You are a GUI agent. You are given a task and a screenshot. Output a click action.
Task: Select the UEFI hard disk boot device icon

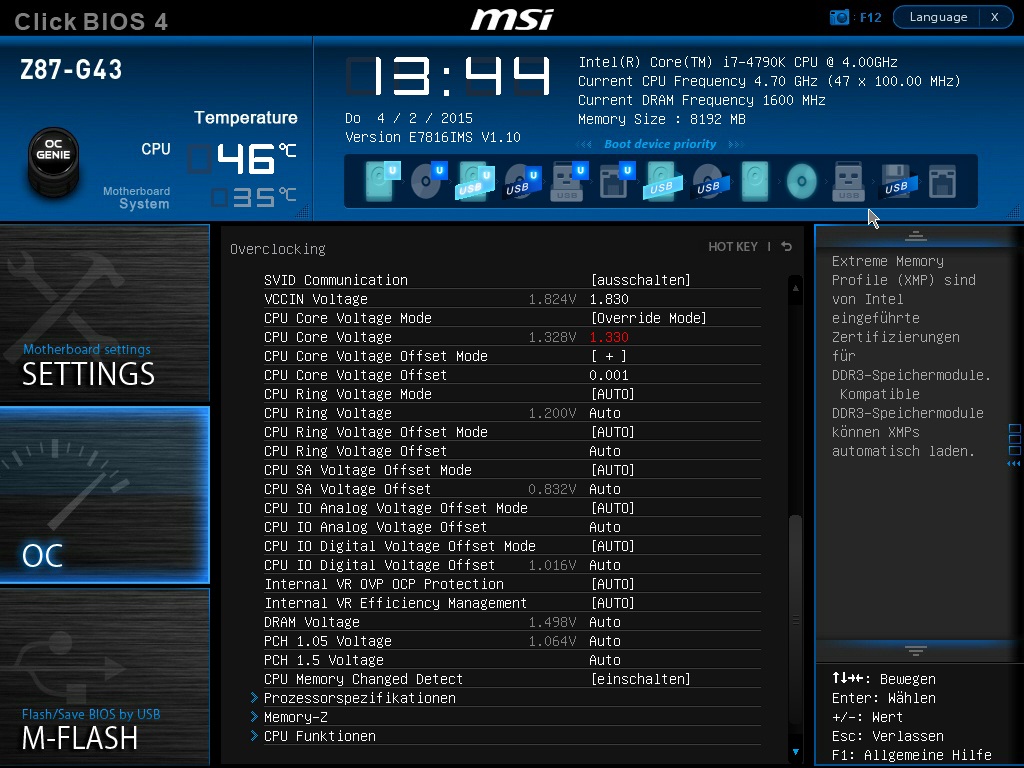point(383,181)
